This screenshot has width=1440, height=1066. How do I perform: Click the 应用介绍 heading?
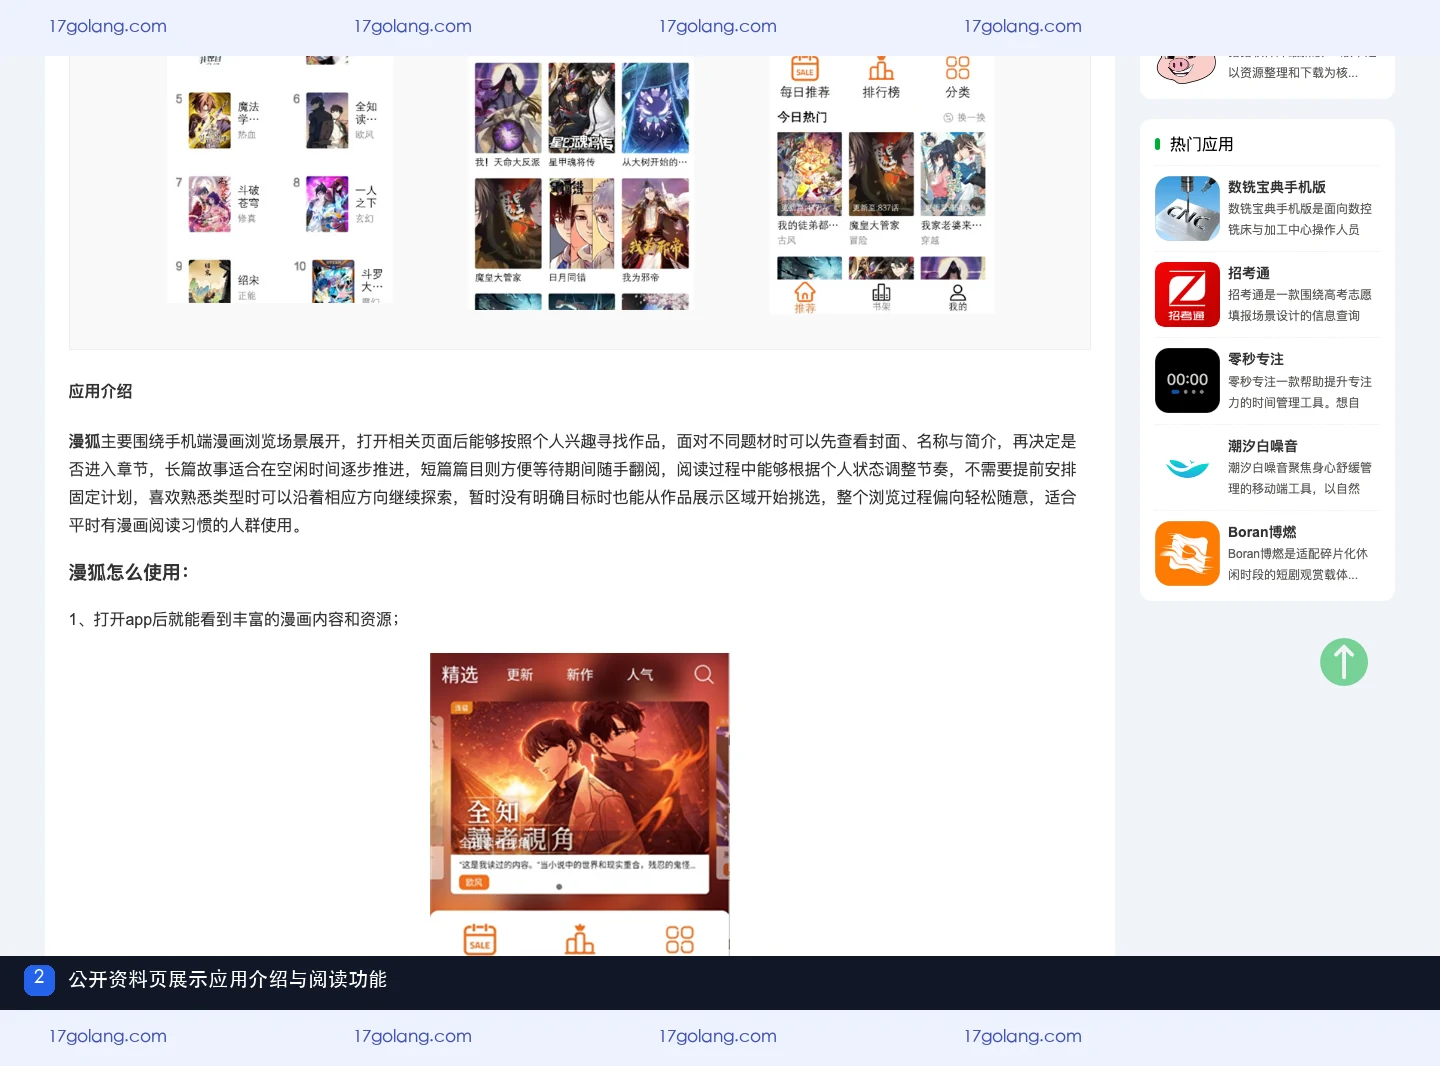point(100,391)
